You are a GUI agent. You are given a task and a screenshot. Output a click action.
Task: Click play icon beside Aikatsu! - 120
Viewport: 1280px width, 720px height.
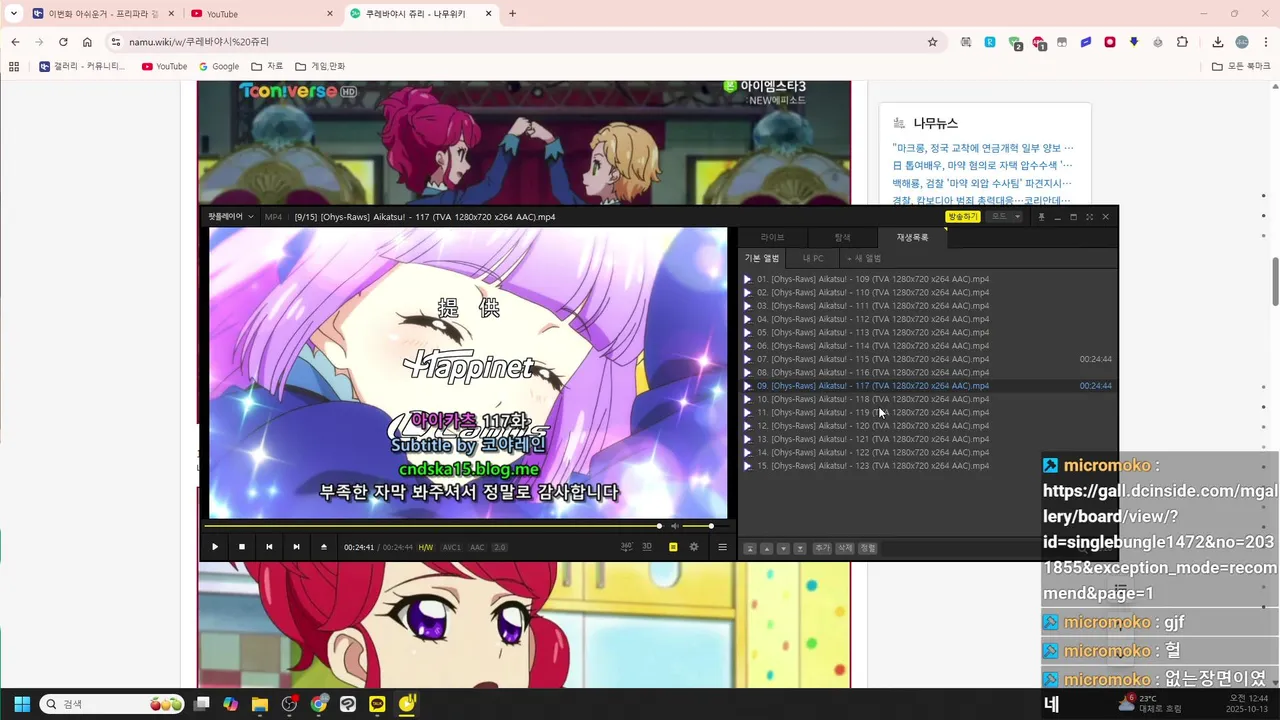coord(747,426)
